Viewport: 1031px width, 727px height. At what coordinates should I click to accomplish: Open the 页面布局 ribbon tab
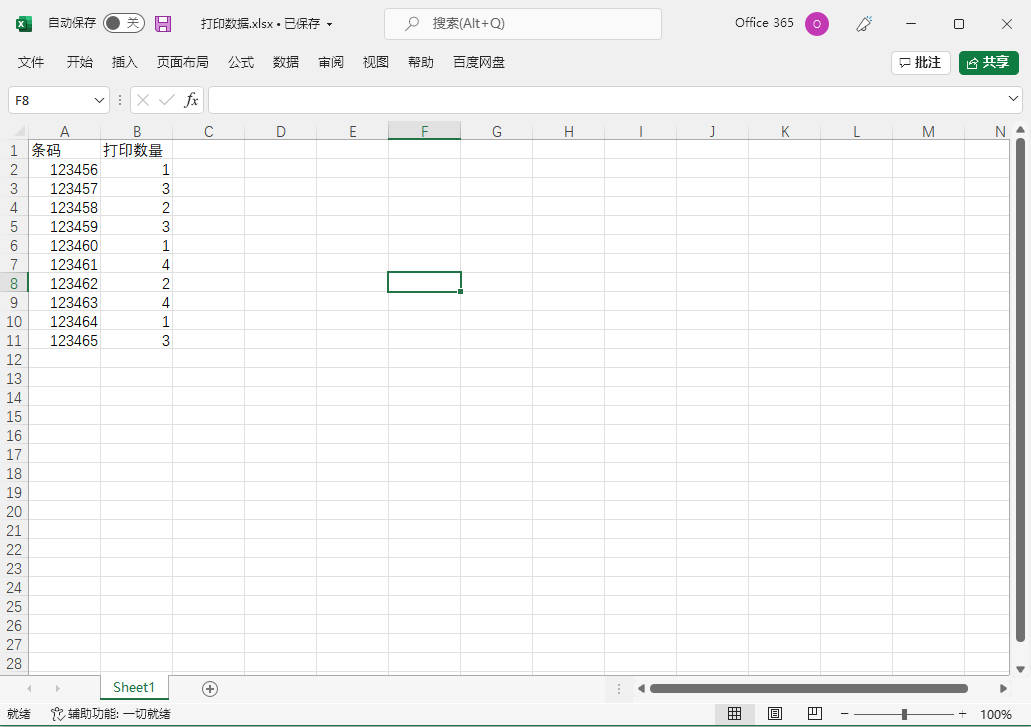point(183,62)
